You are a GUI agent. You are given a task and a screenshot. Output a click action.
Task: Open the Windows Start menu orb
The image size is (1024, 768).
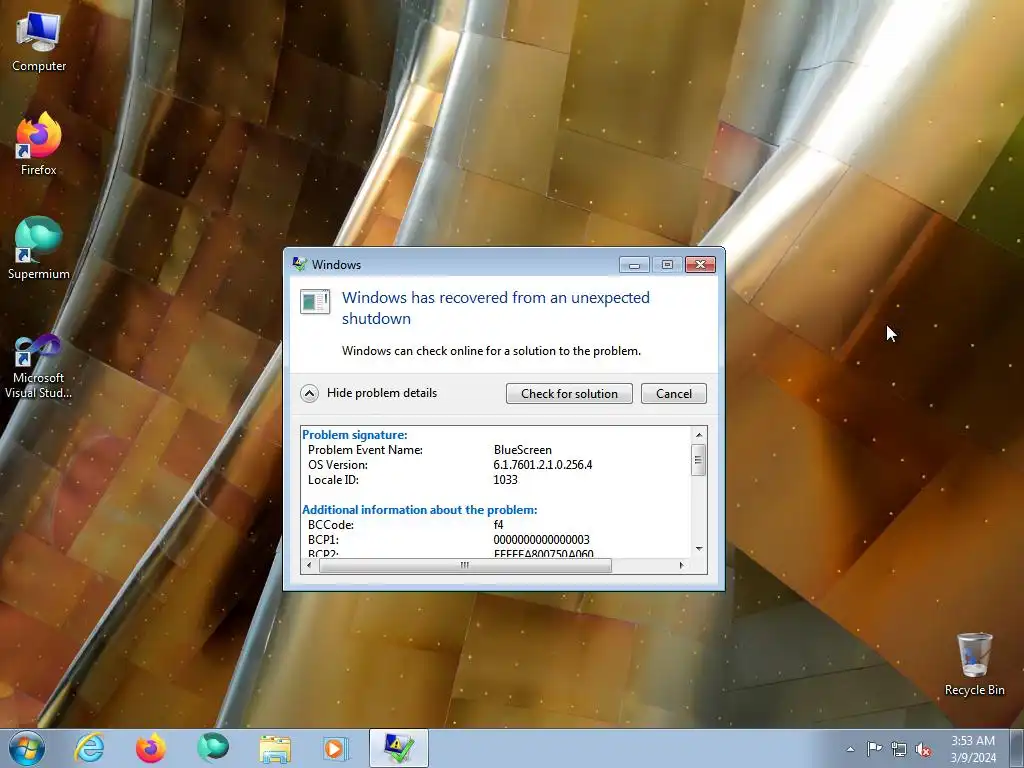27,748
